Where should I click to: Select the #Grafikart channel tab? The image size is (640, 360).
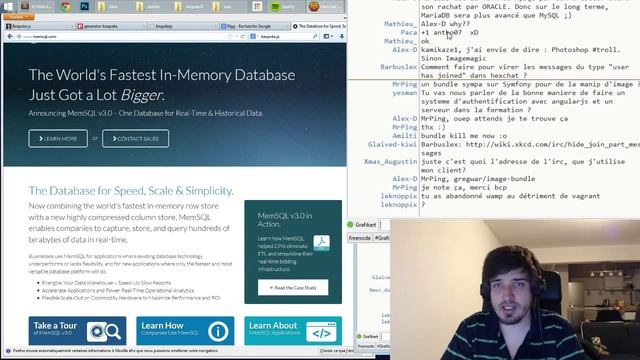pos(382,238)
